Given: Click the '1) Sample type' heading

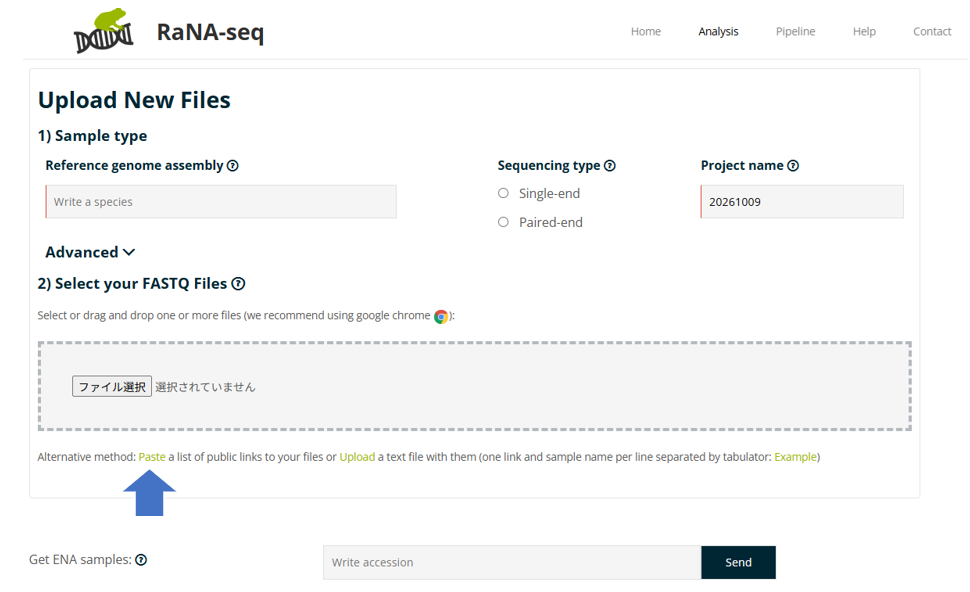Looking at the screenshot, I should point(93,136).
